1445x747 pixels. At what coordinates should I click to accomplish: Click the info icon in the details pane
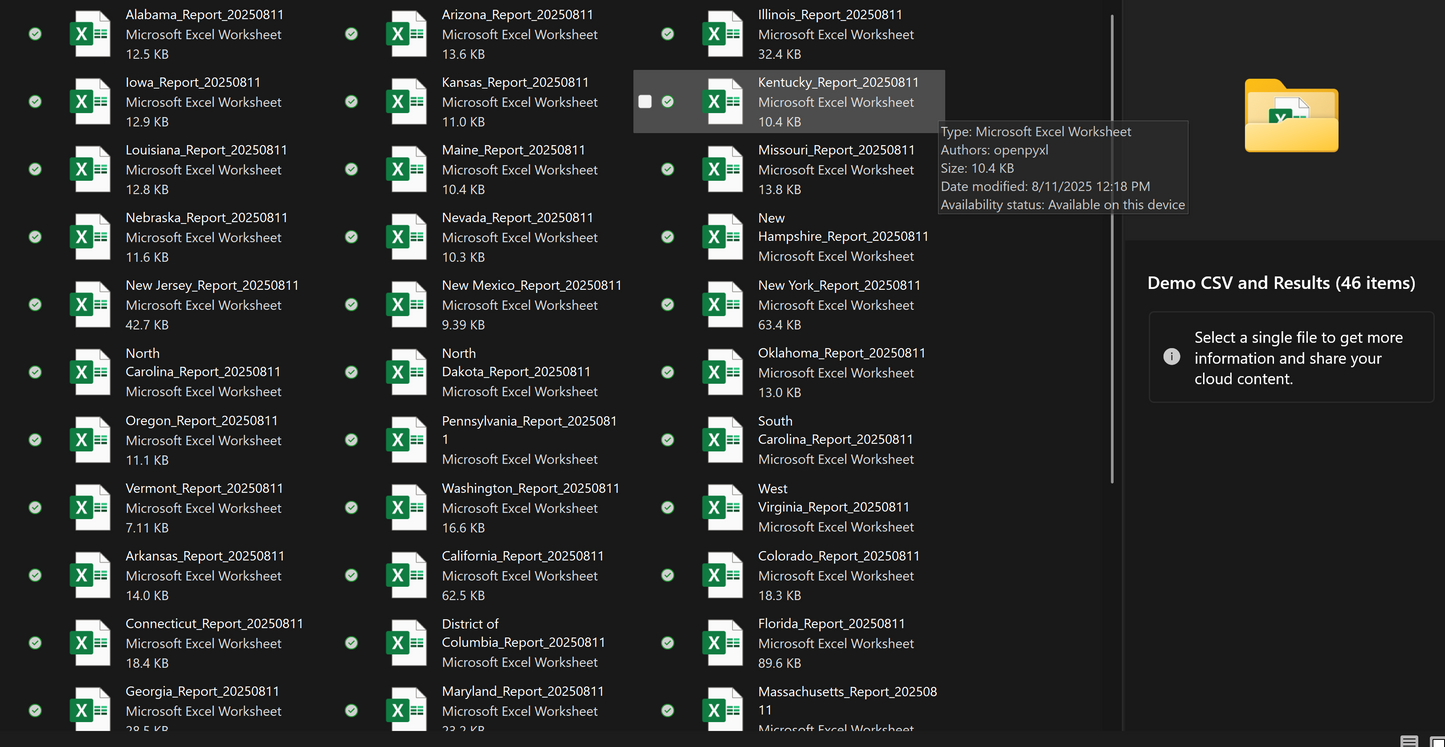click(x=1171, y=357)
